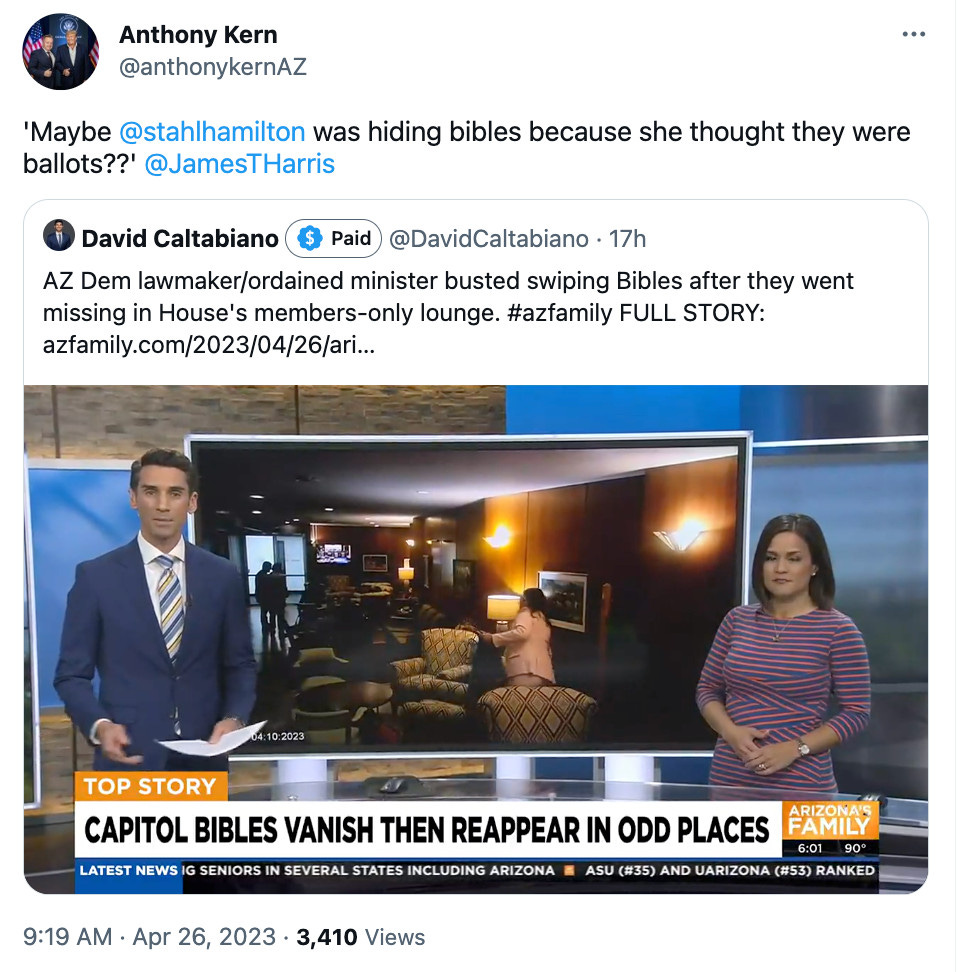
Task: Click the quoted tweet text body
Action: pyautogui.click(x=448, y=313)
